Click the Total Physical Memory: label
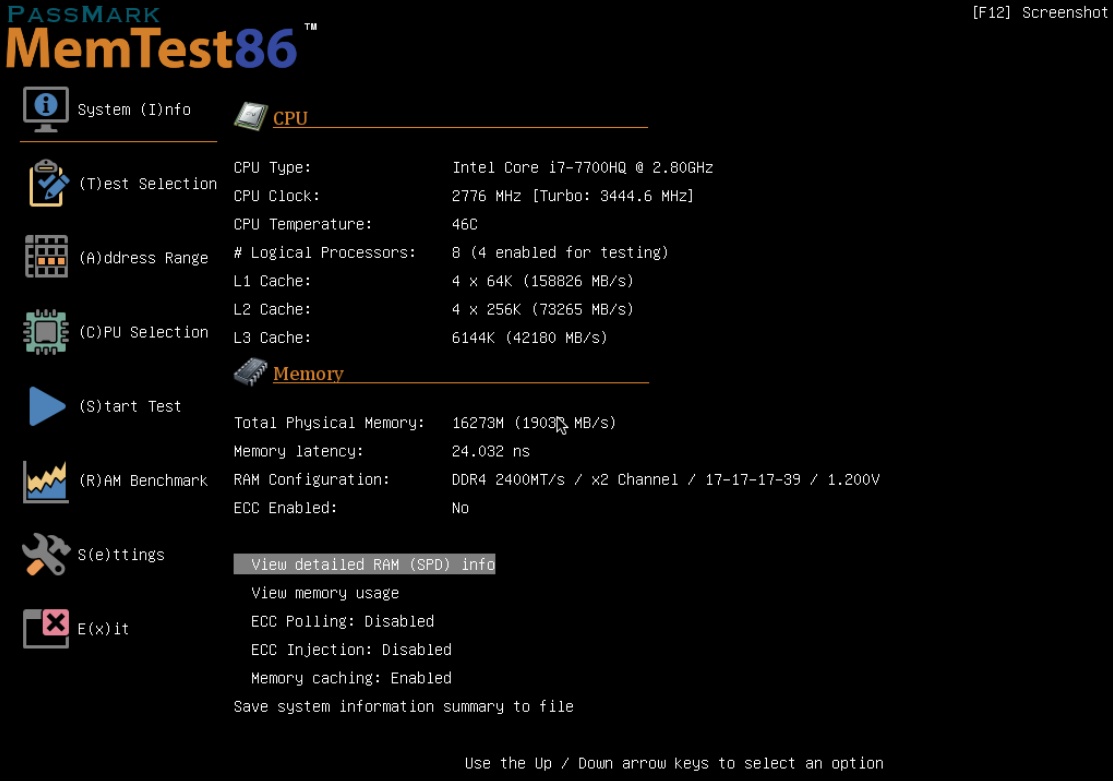 329,423
